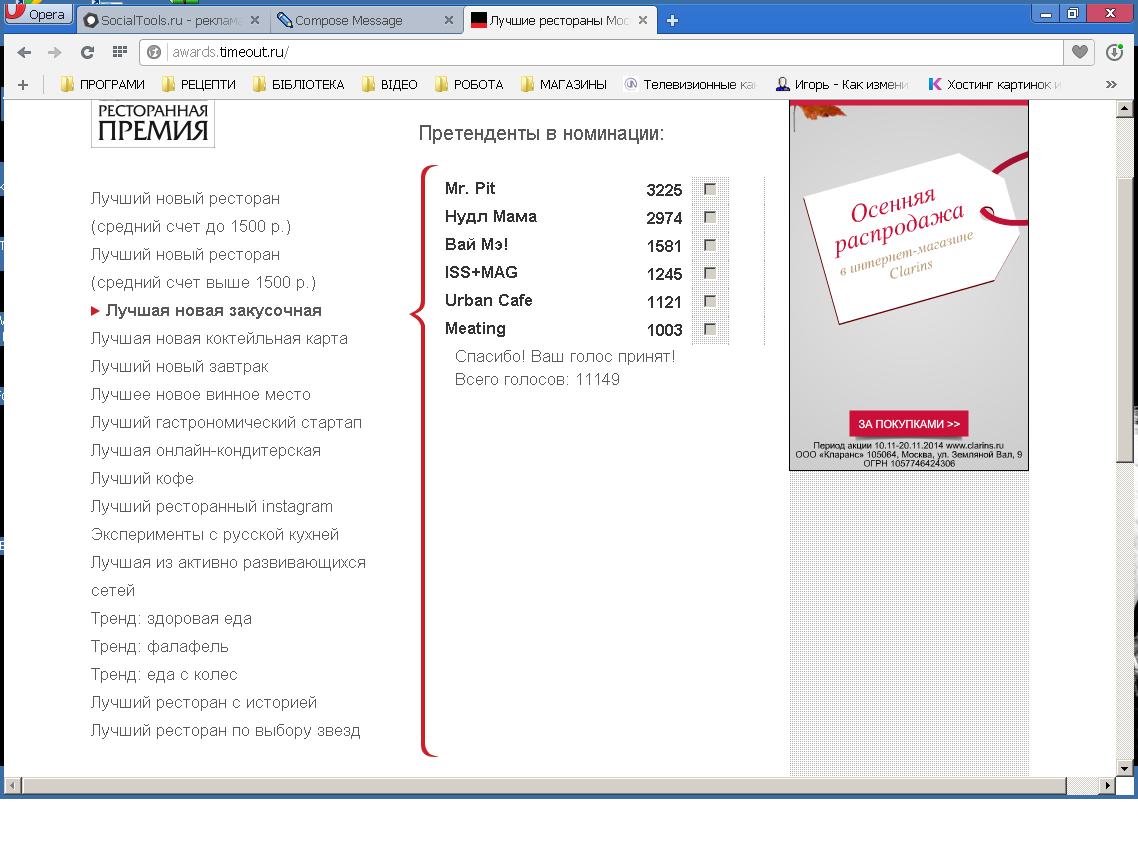Open Тренд: фалафель nomination
Screen dimensions: 1138x857
click(160, 647)
